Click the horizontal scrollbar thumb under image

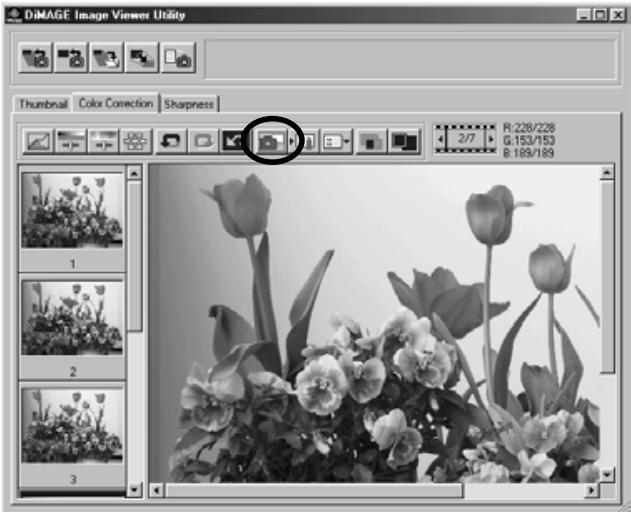click(315, 490)
